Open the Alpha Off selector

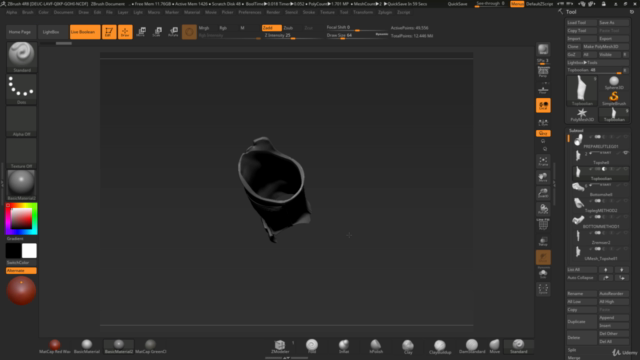(21, 121)
